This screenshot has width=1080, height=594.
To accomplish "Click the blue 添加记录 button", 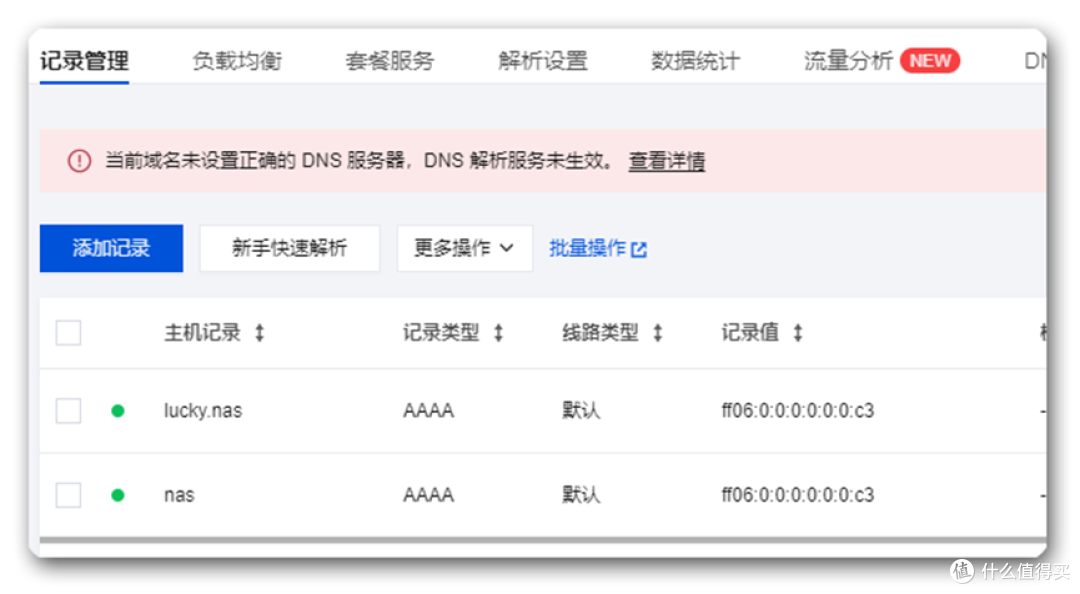I will pos(112,248).
